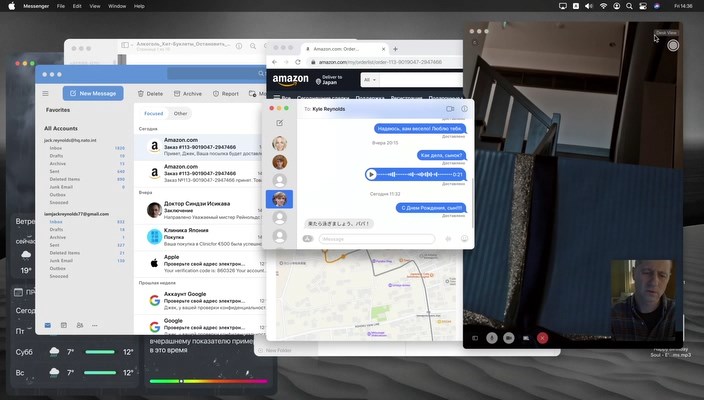Viewport: 704px width, 400px height.
Task: Delete the selected email in Outlook
Action: pos(150,94)
